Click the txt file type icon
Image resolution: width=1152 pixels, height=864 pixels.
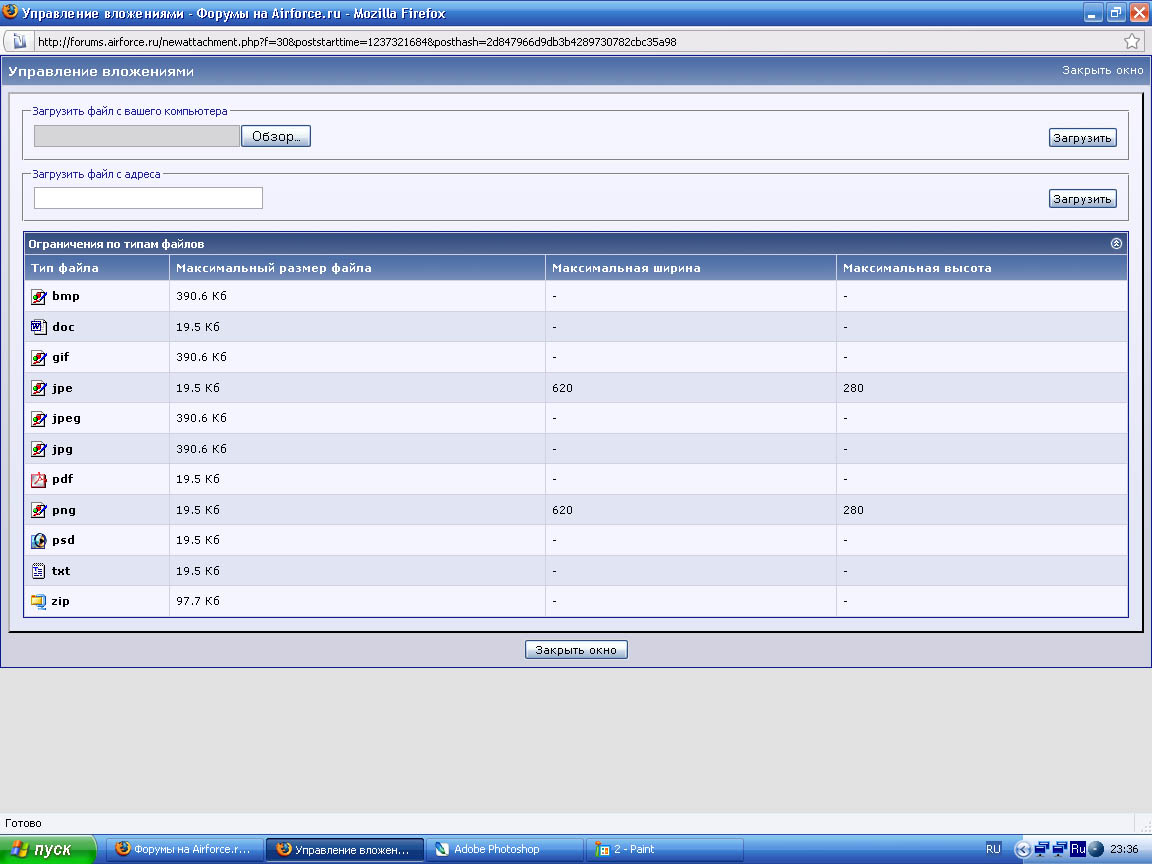(39, 571)
